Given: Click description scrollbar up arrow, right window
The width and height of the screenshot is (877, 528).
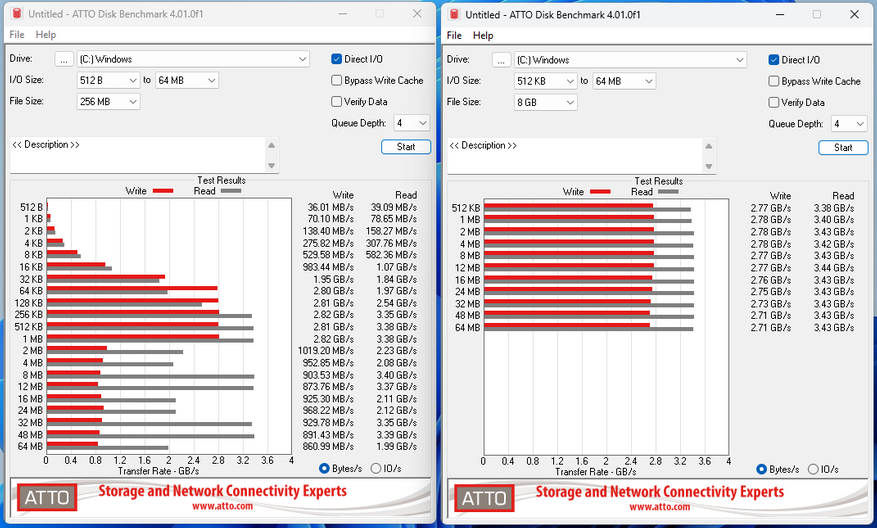Looking at the screenshot, I should point(709,146).
